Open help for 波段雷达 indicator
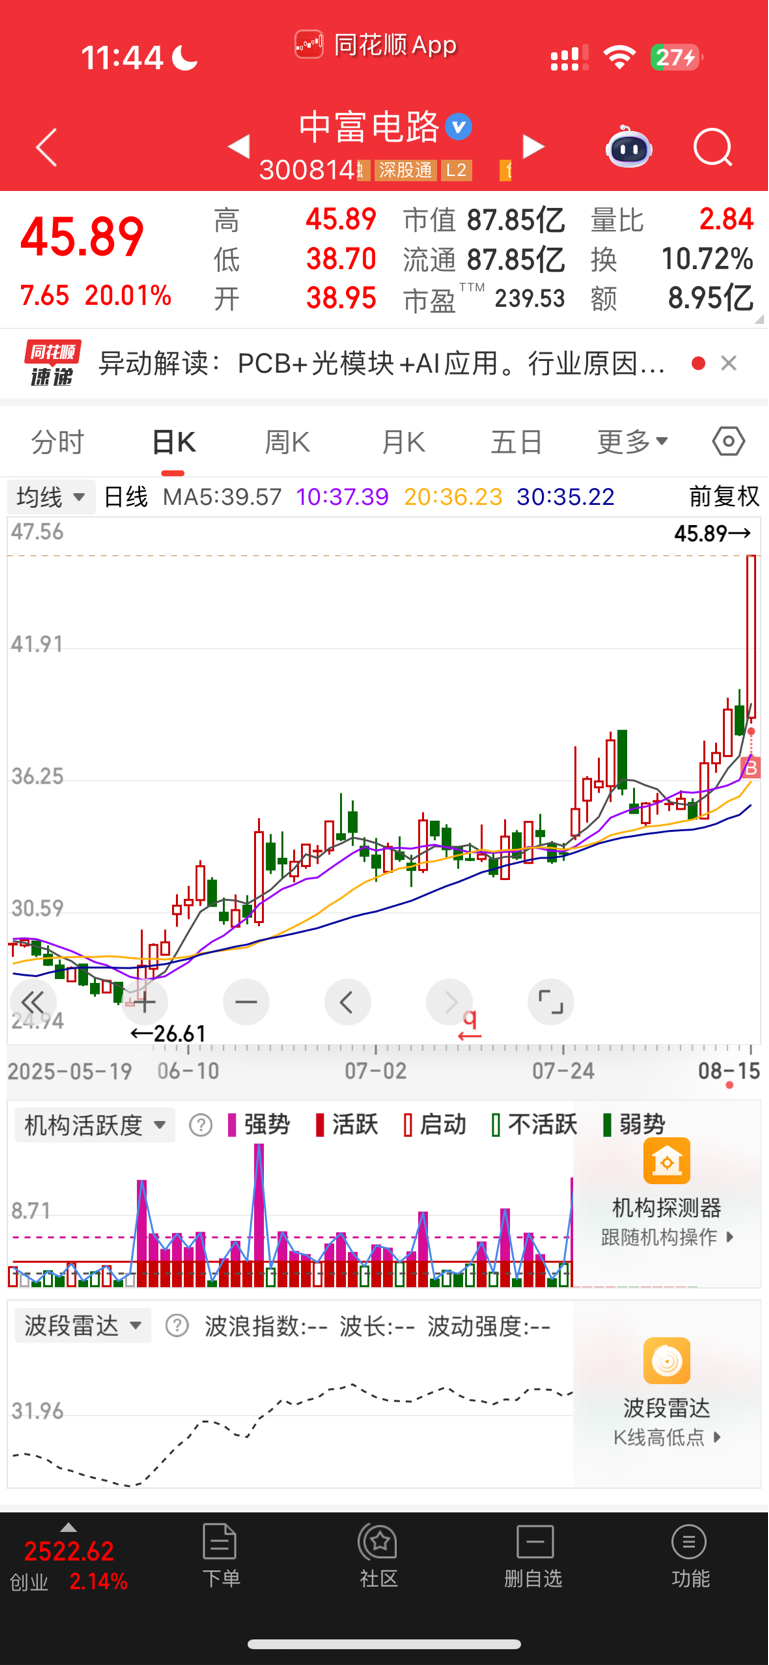This screenshot has height=1665, width=769. [x=177, y=1326]
